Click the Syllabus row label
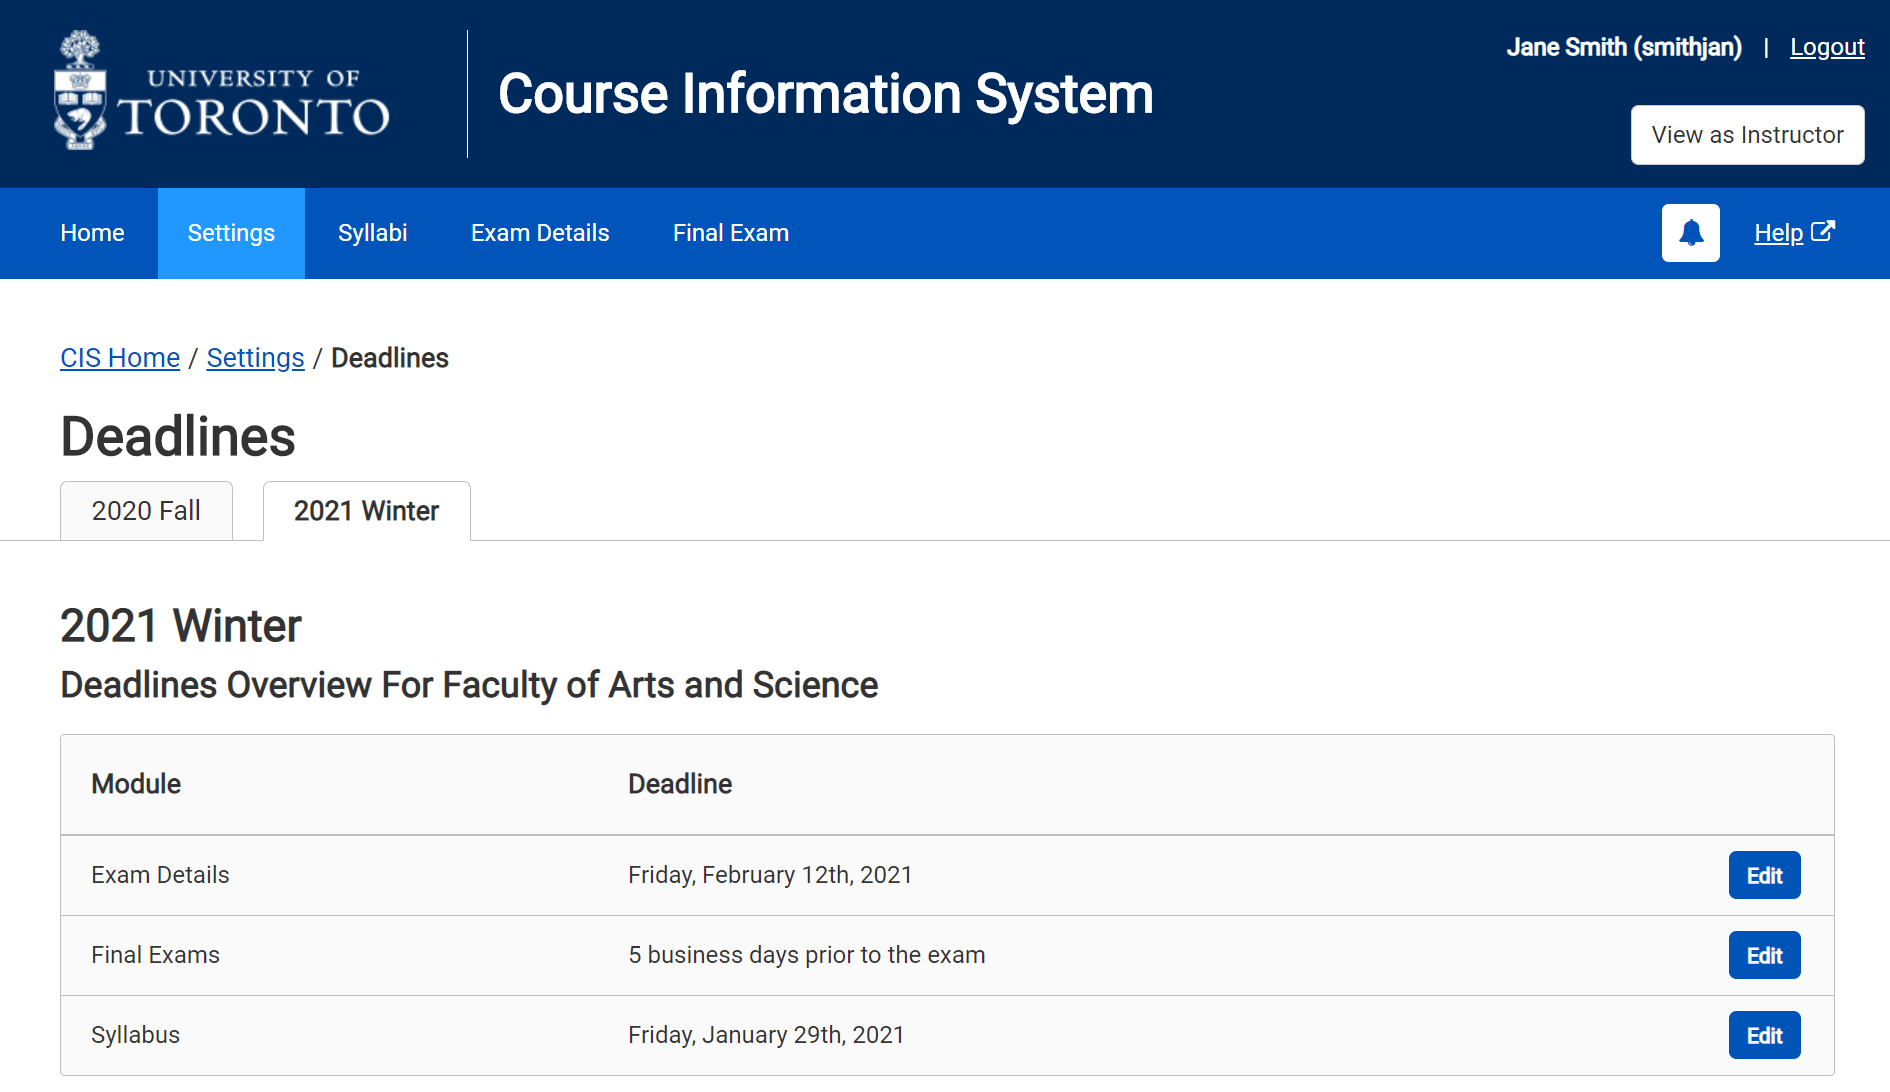The image size is (1890, 1092). coord(135,1035)
